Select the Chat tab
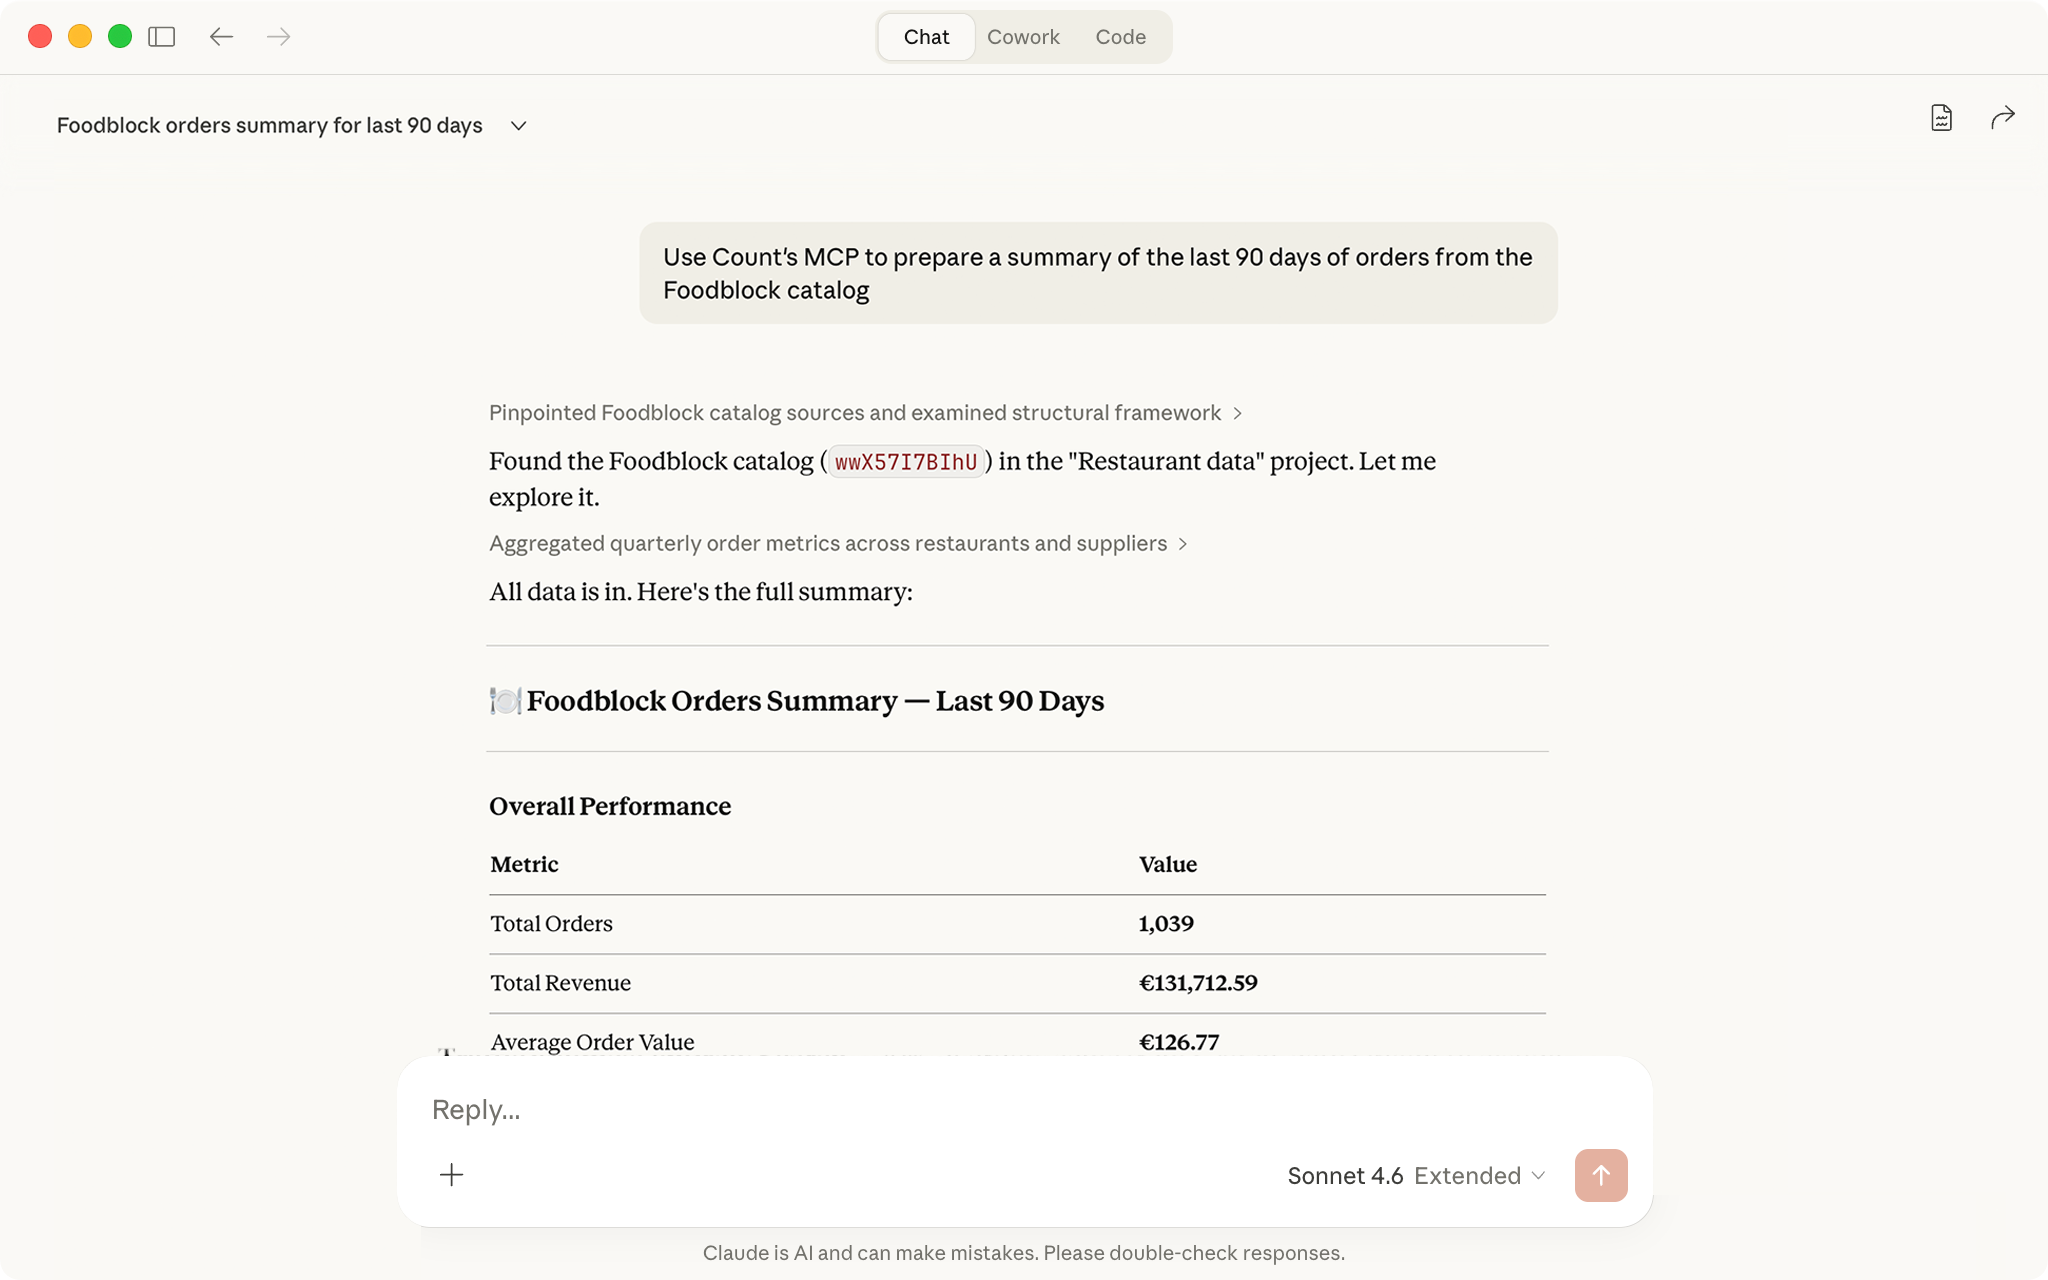This screenshot has height=1280, width=2048. [926, 36]
